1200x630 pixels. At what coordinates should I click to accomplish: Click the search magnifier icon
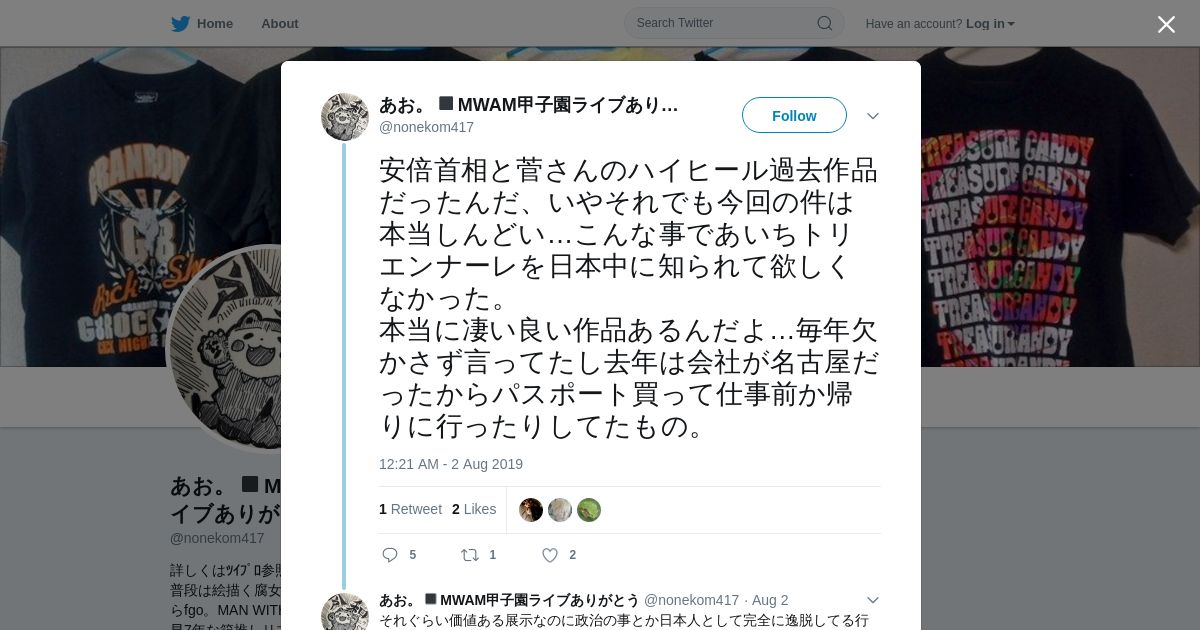[825, 23]
